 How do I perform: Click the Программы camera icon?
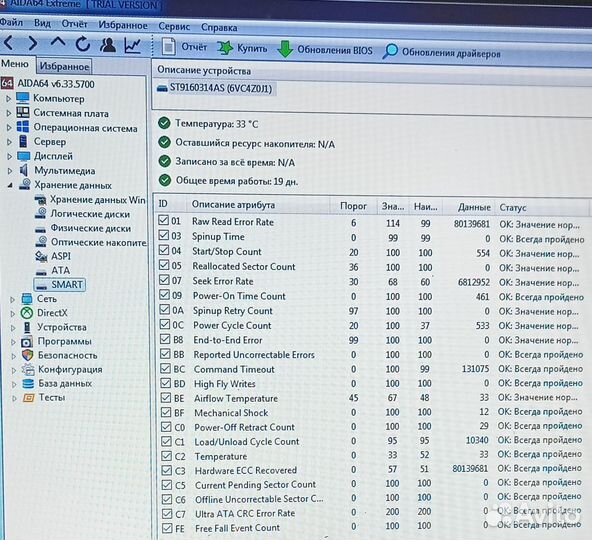27,341
